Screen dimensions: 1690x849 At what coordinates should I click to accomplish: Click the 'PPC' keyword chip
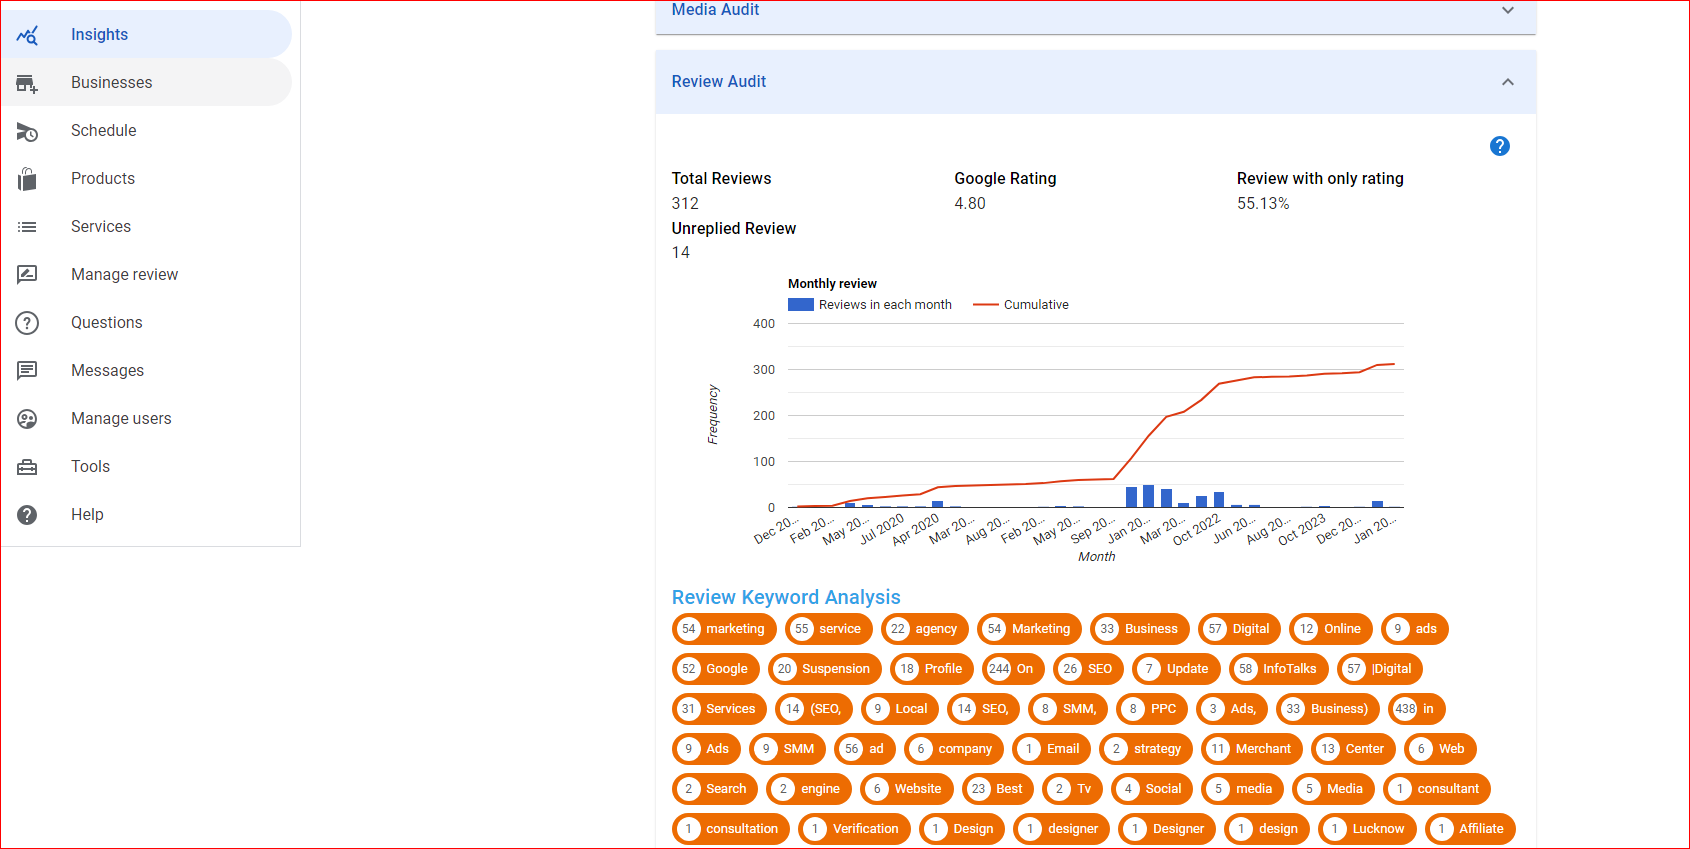click(x=1152, y=709)
